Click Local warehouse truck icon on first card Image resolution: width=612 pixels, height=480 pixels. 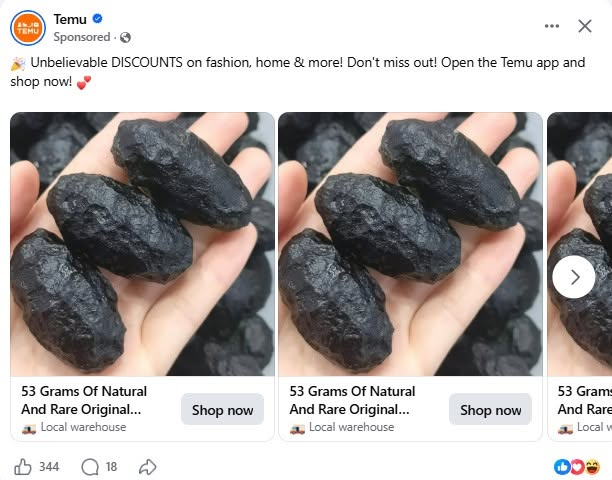pos(29,429)
